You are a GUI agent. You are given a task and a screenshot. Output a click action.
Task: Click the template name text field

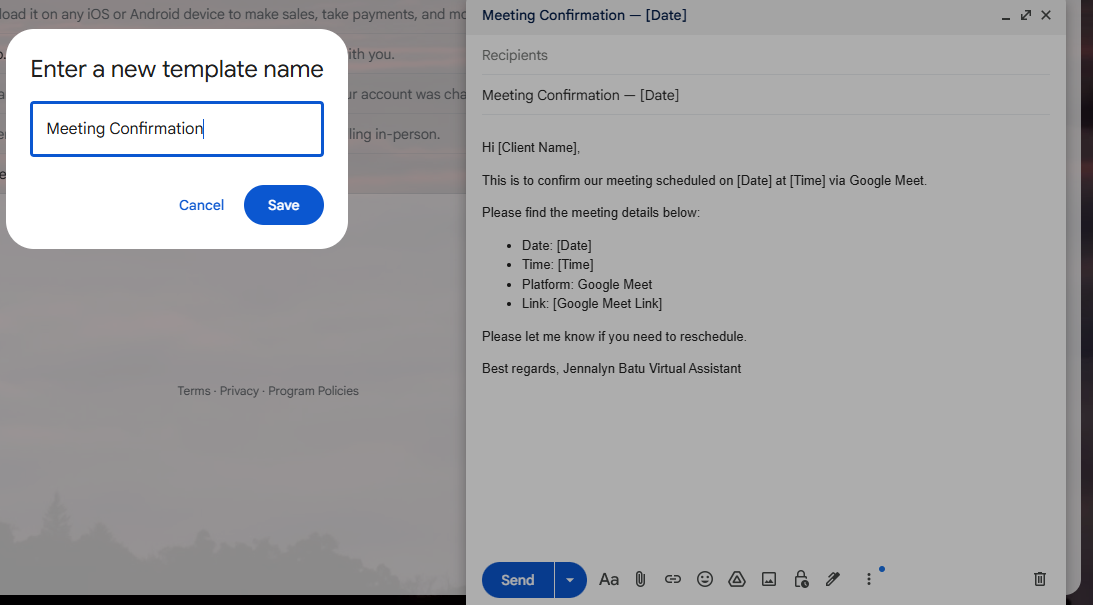177,129
